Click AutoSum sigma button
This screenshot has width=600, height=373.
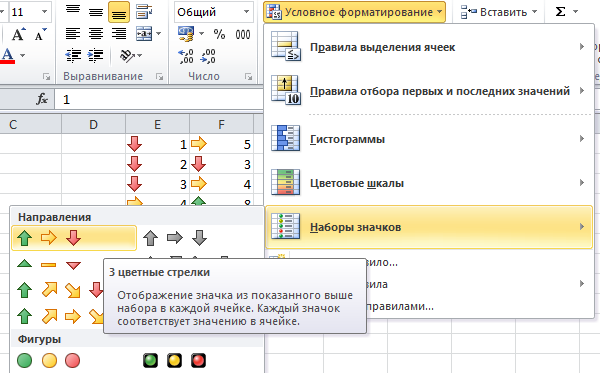pos(560,12)
